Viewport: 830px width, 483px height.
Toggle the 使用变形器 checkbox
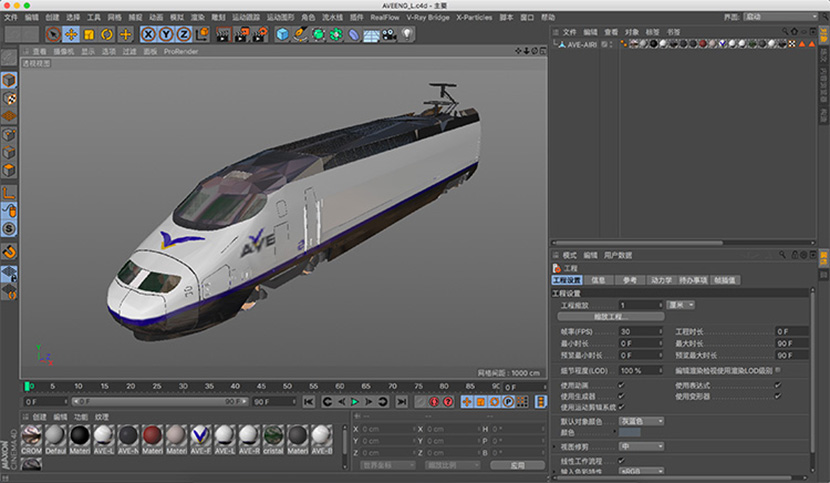click(778, 396)
